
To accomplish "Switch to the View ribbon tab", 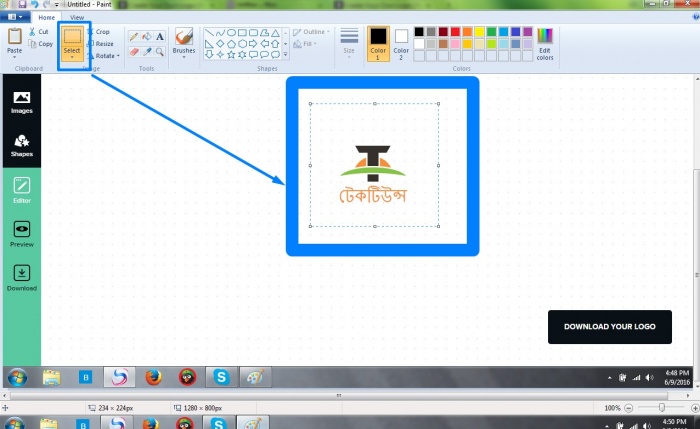I will 77,17.
